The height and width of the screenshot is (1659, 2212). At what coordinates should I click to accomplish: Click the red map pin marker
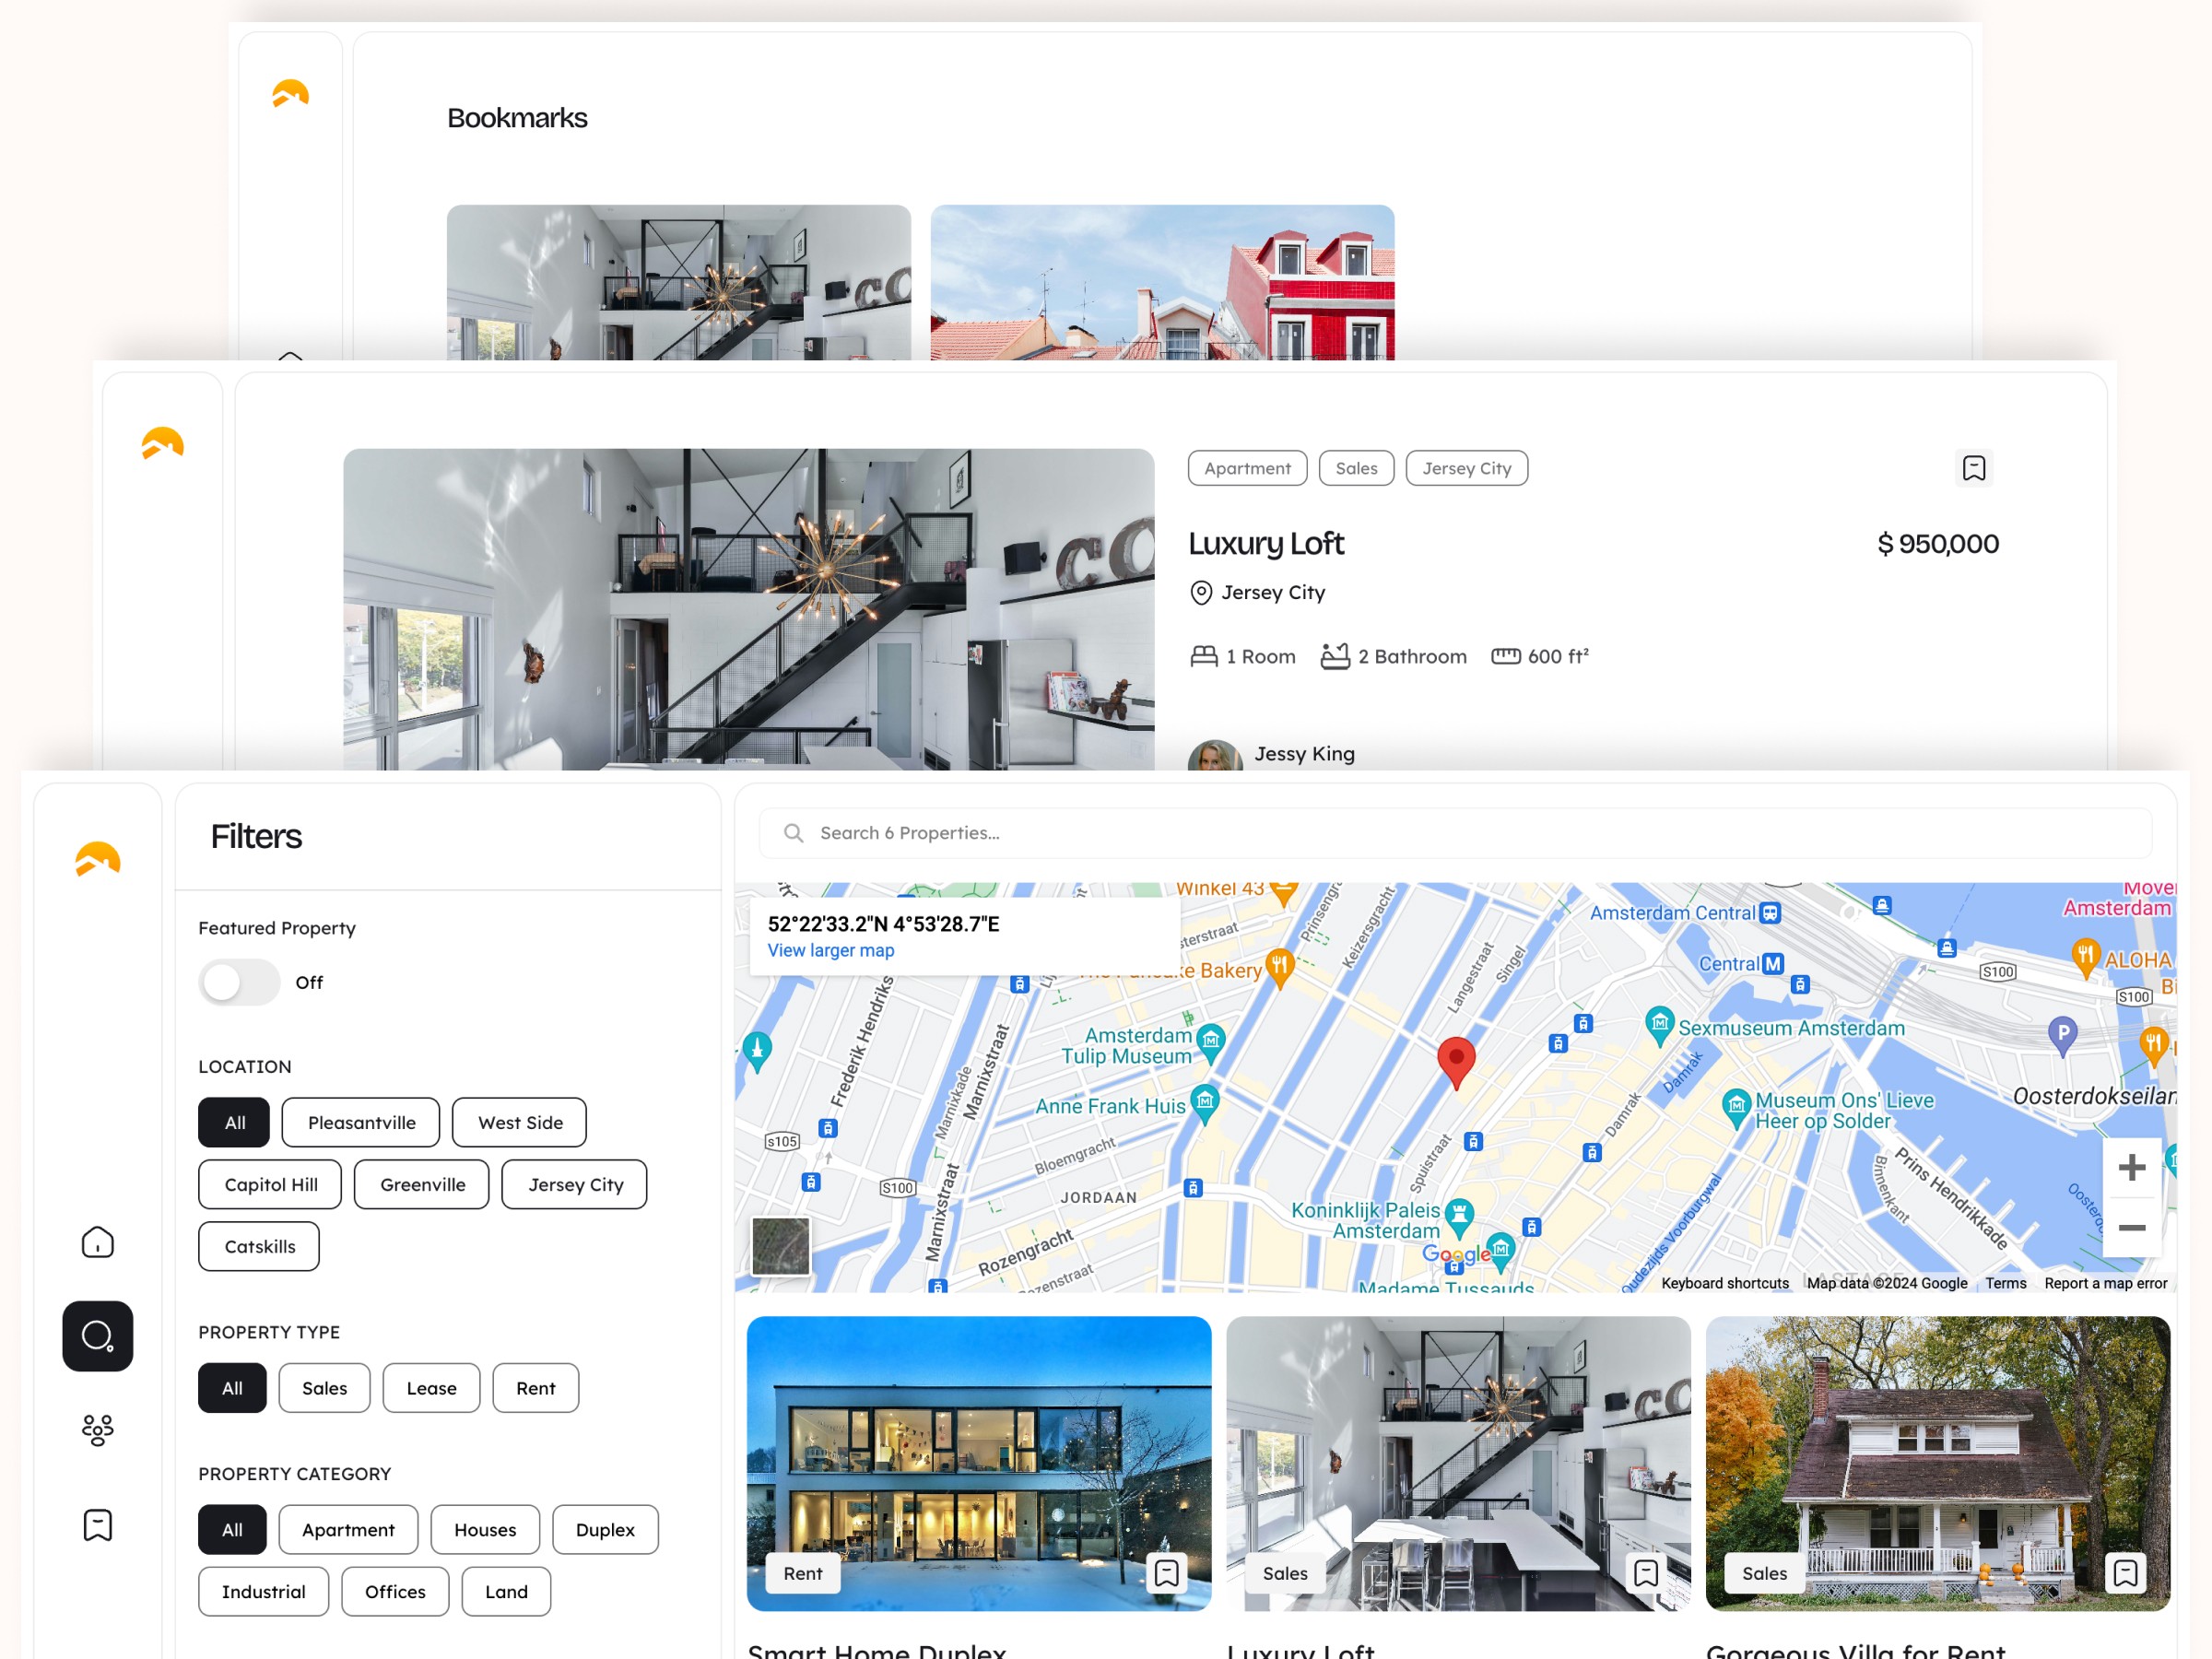click(1456, 1058)
